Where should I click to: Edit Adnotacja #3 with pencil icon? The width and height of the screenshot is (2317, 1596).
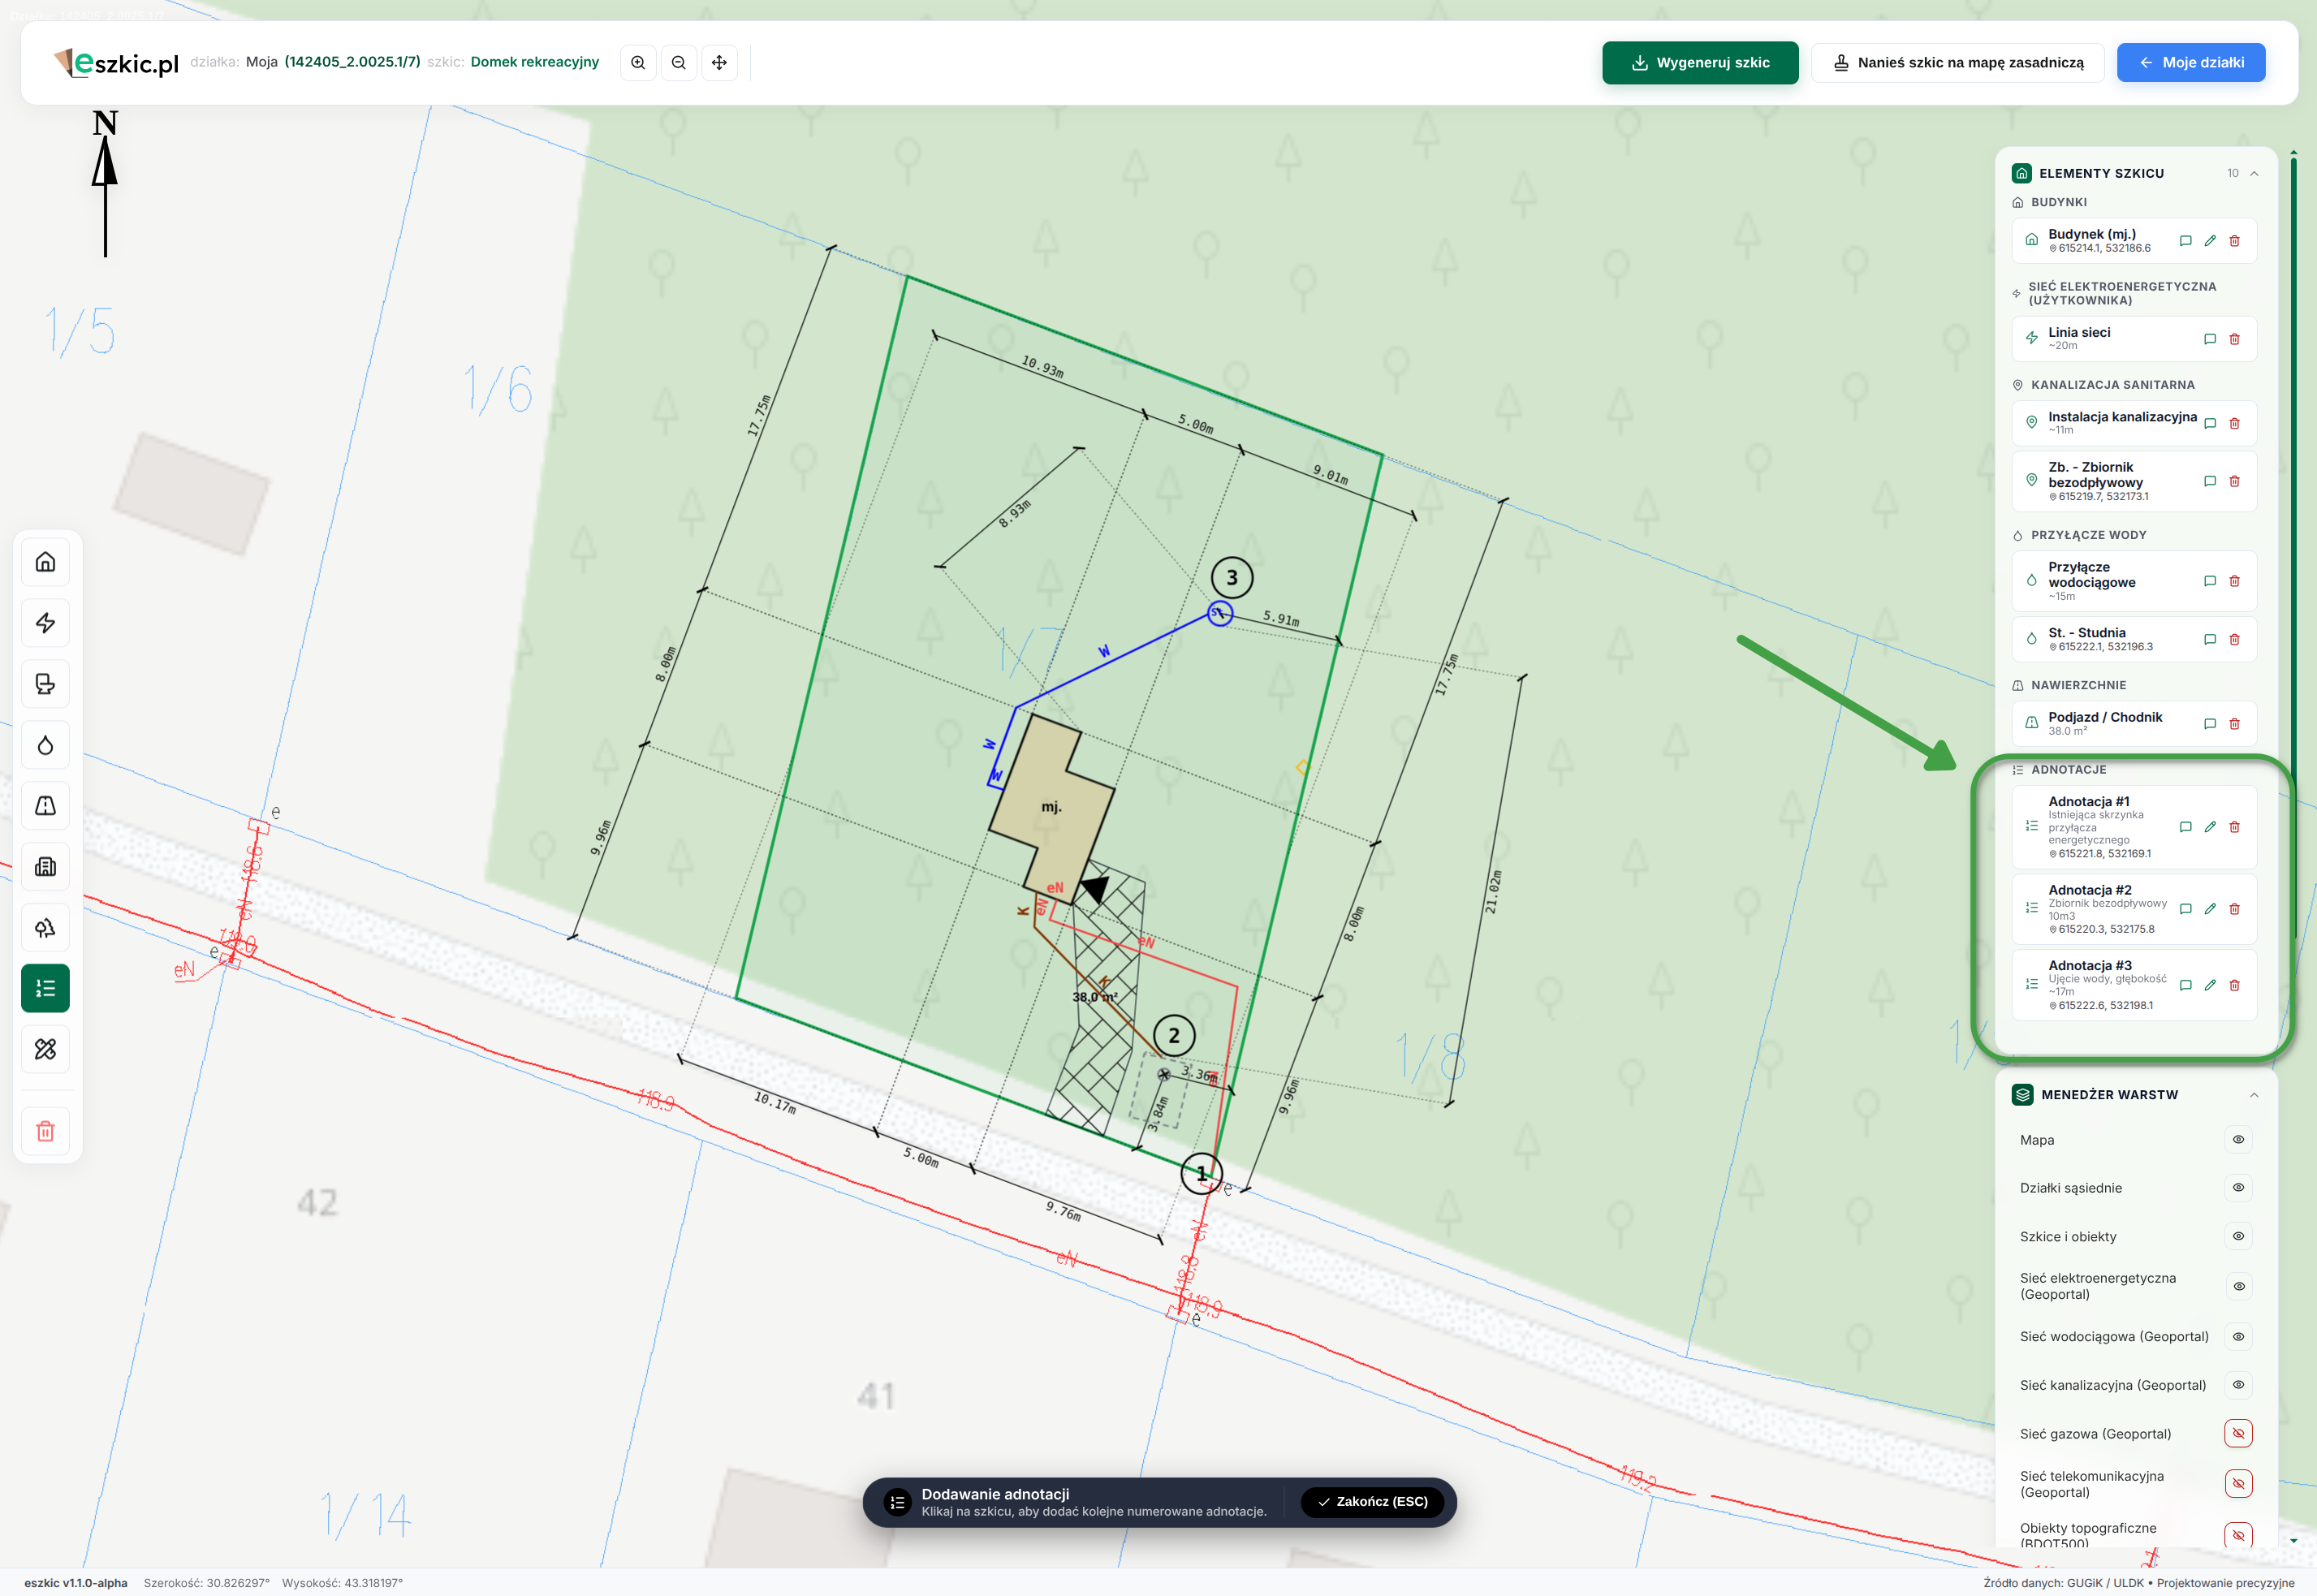point(2210,985)
